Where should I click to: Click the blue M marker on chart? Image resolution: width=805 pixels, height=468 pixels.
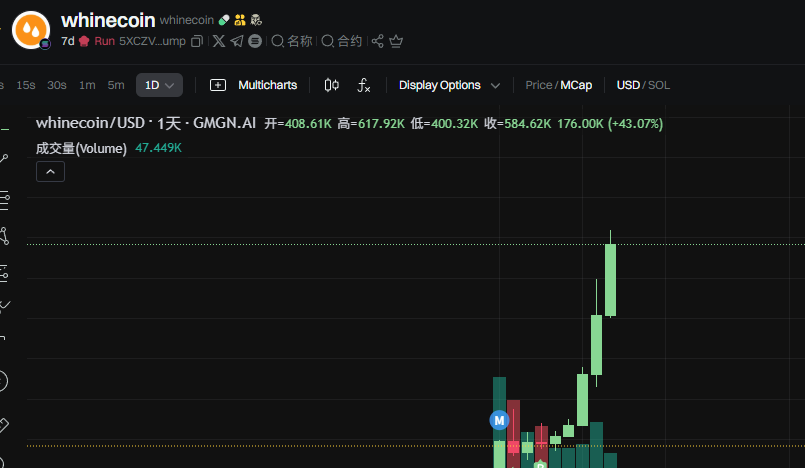[x=499, y=420]
